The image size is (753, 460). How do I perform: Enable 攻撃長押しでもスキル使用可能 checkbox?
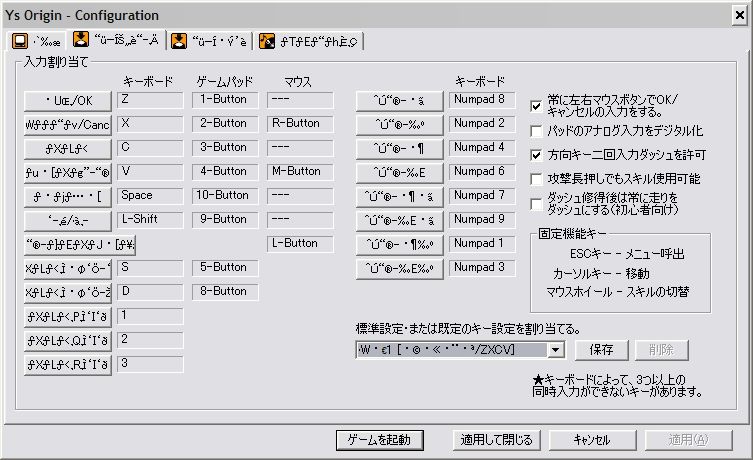click(x=536, y=179)
